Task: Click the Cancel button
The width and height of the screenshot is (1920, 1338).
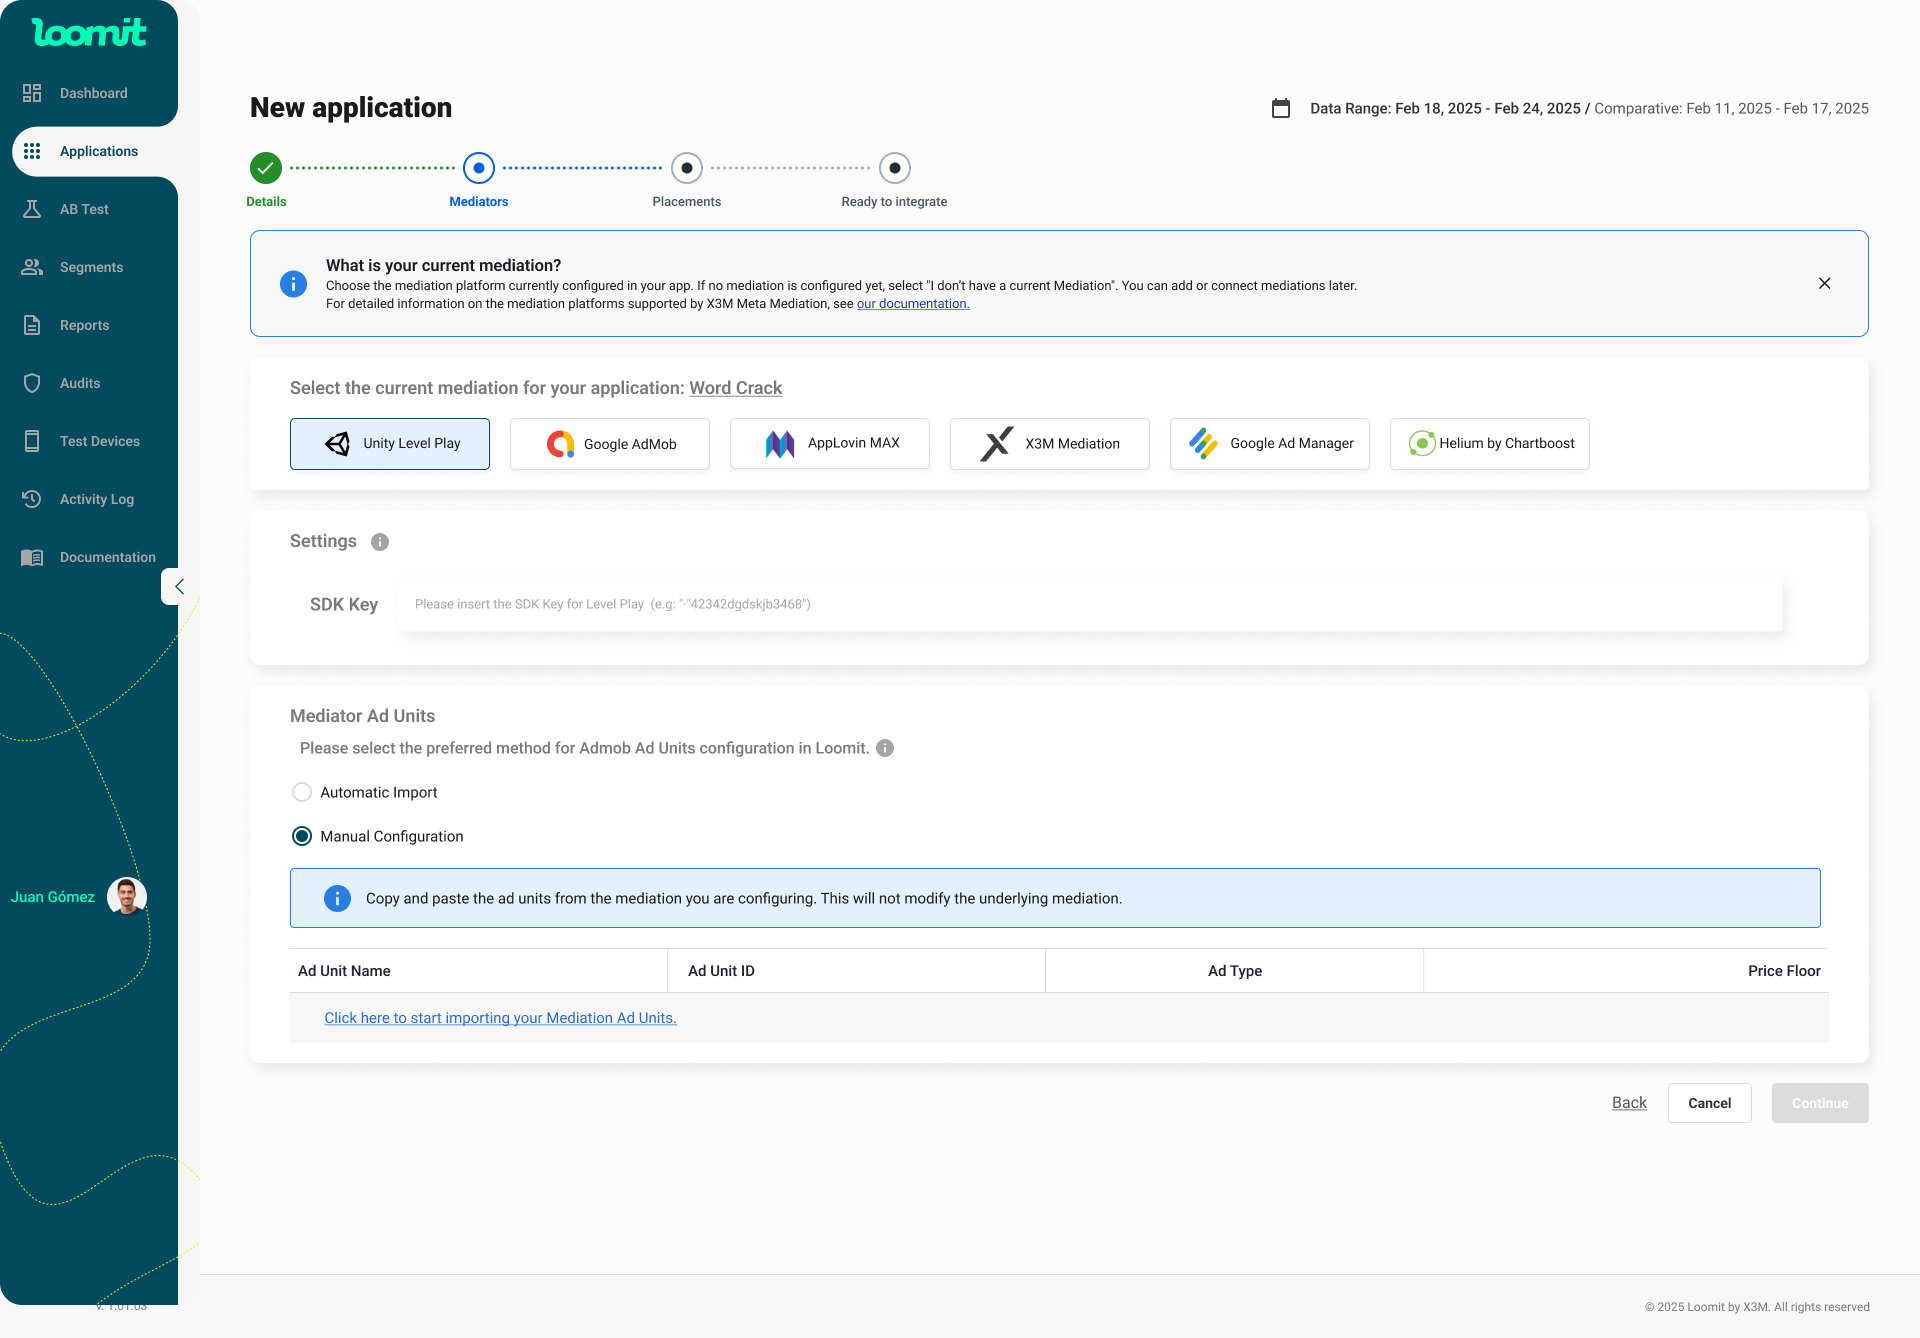Action: pos(1710,1103)
